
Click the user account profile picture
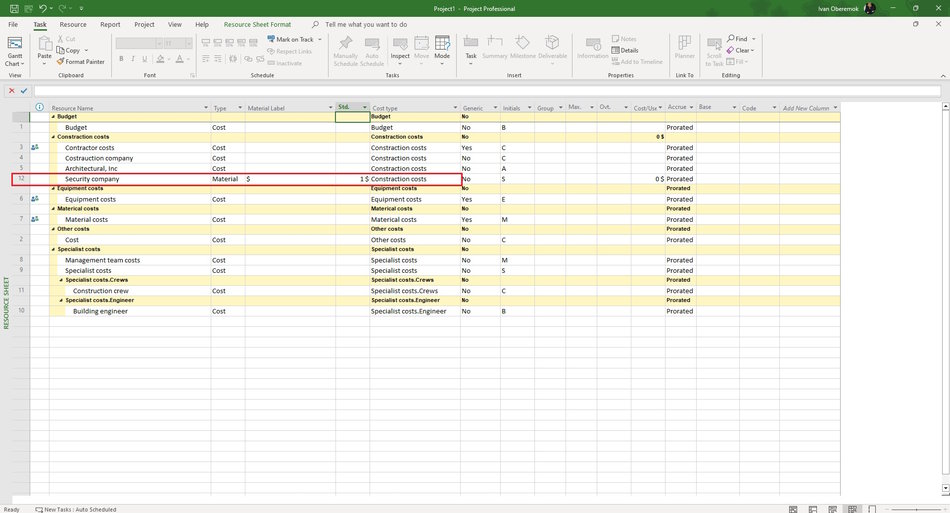point(870,8)
